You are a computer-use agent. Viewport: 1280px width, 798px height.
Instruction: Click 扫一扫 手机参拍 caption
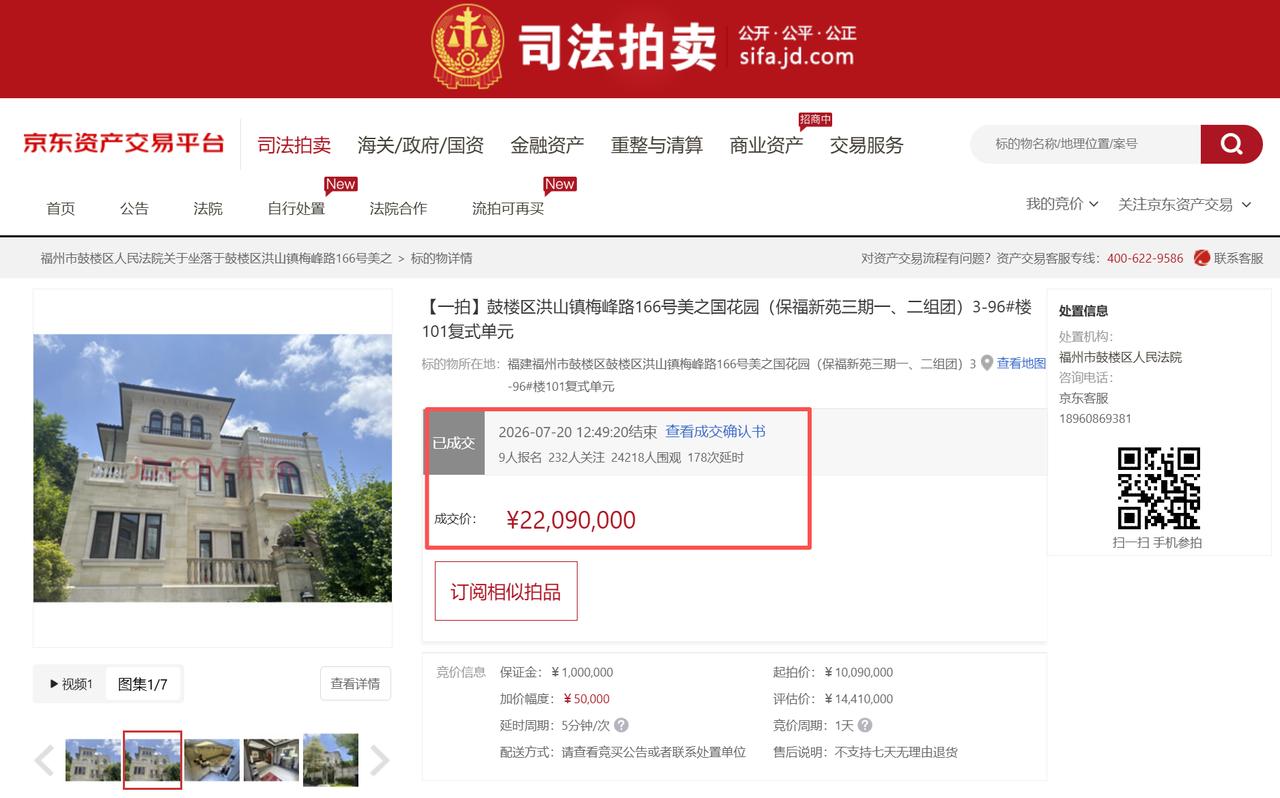[1158, 542]
